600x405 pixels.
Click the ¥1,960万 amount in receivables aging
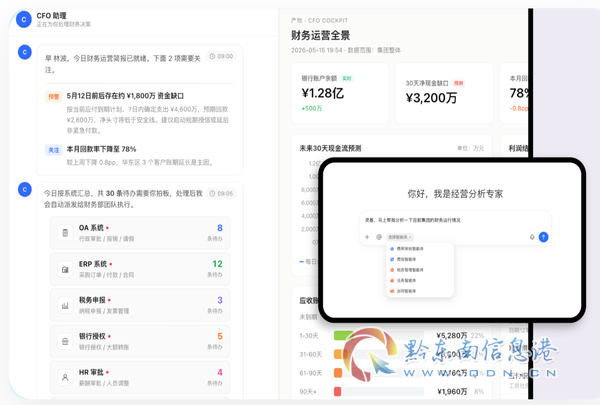click(x=452, y=392)
